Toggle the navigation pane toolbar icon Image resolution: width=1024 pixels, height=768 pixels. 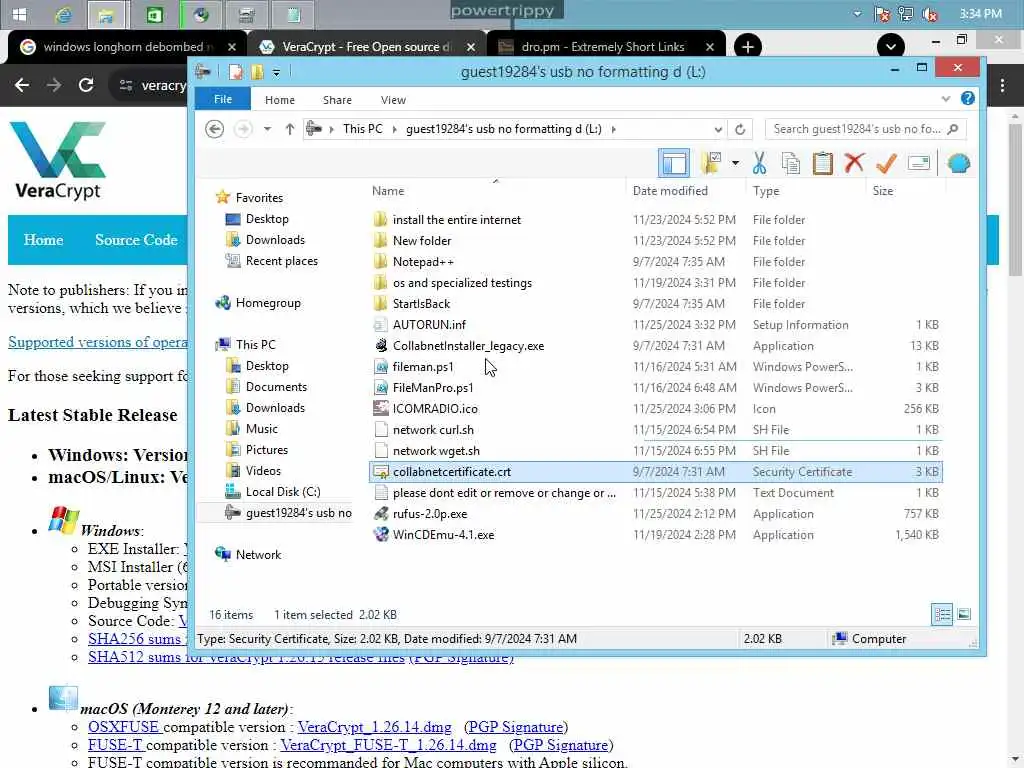point(673,163)
